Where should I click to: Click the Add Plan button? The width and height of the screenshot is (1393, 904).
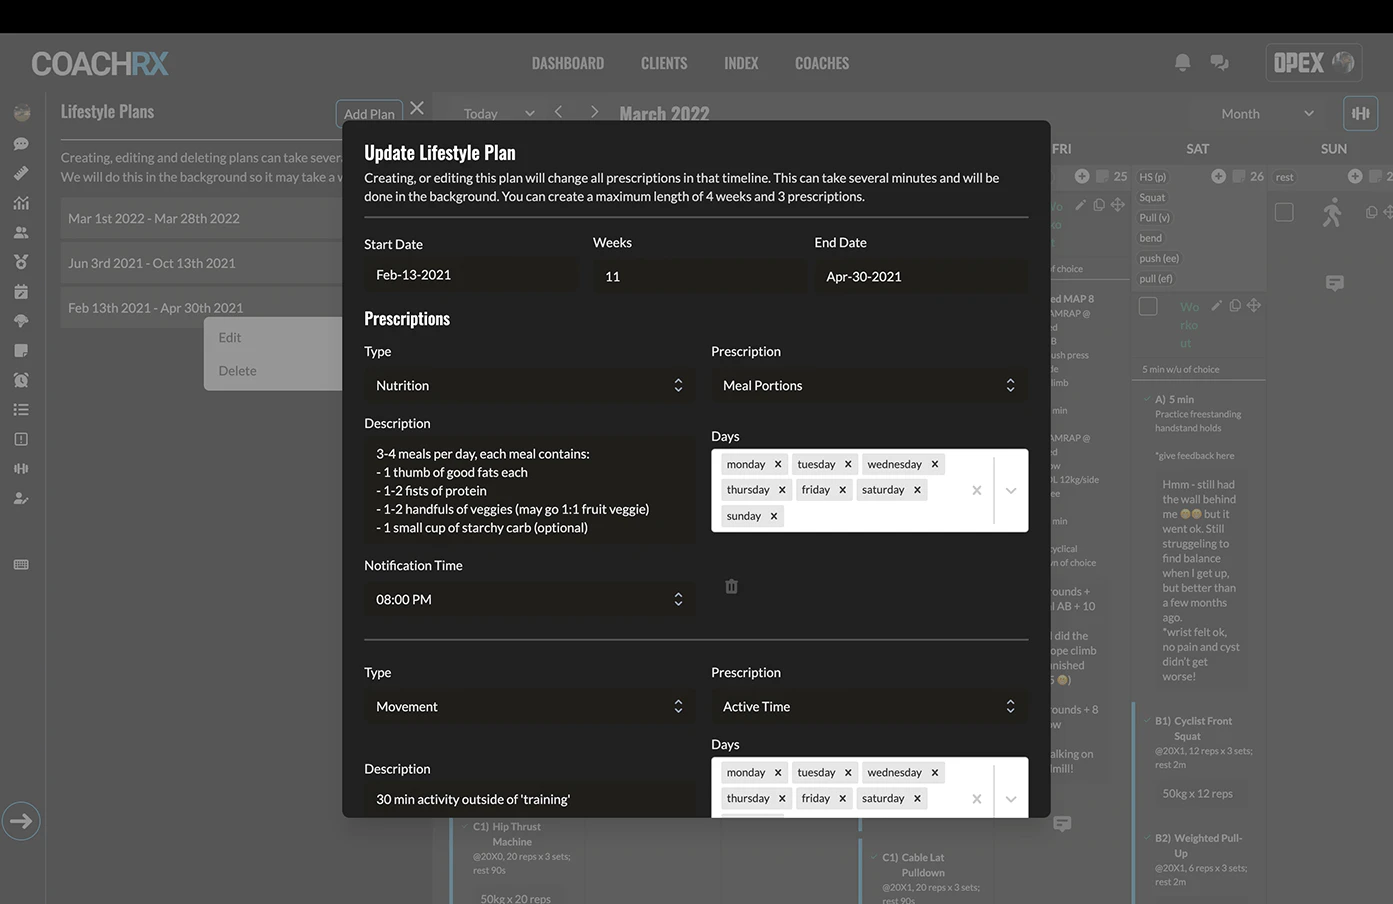(x=369, y=113)
